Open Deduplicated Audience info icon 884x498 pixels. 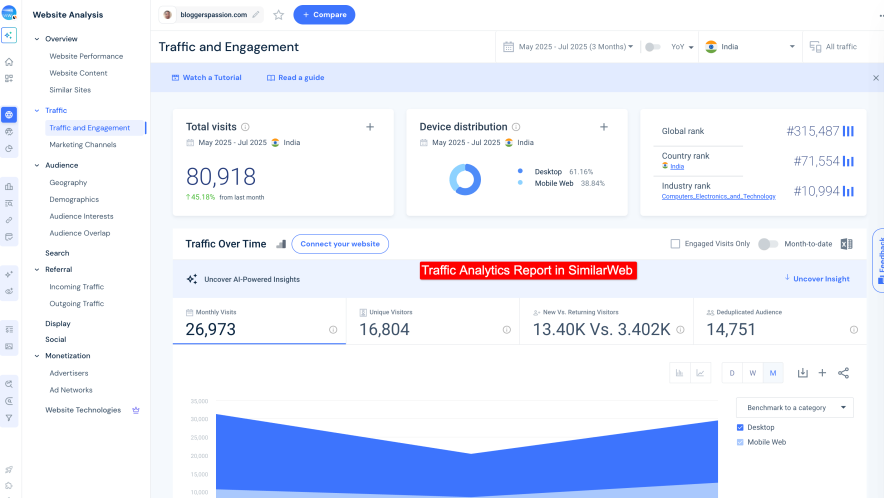pyautogui.click(x=854, y=330)
